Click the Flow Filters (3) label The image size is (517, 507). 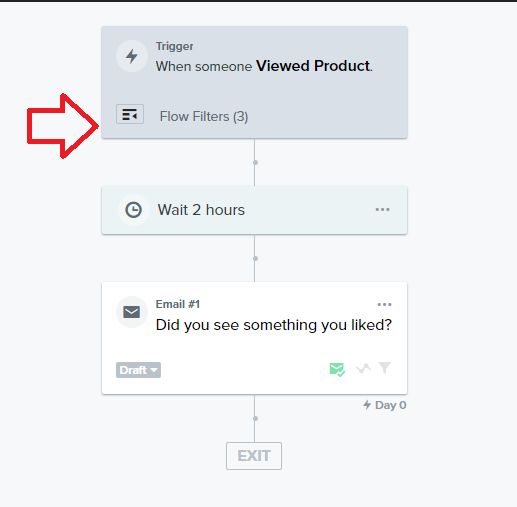204,117
